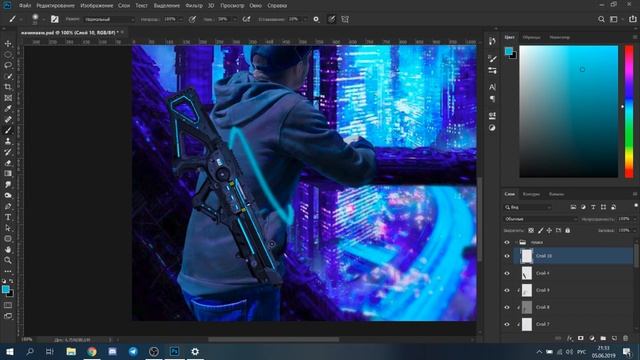Select the Type tool
This screenshot has height=360, width=640.
click(8, 217)
